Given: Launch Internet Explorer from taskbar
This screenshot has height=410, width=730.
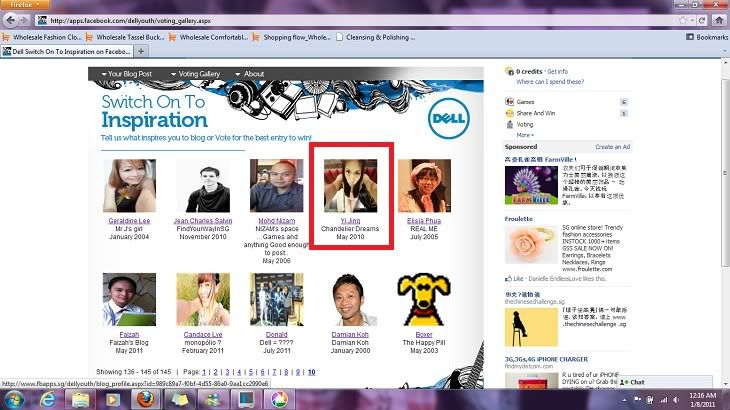Looking at the screenshot, I should pyautogui.click(x=47, y=400).
